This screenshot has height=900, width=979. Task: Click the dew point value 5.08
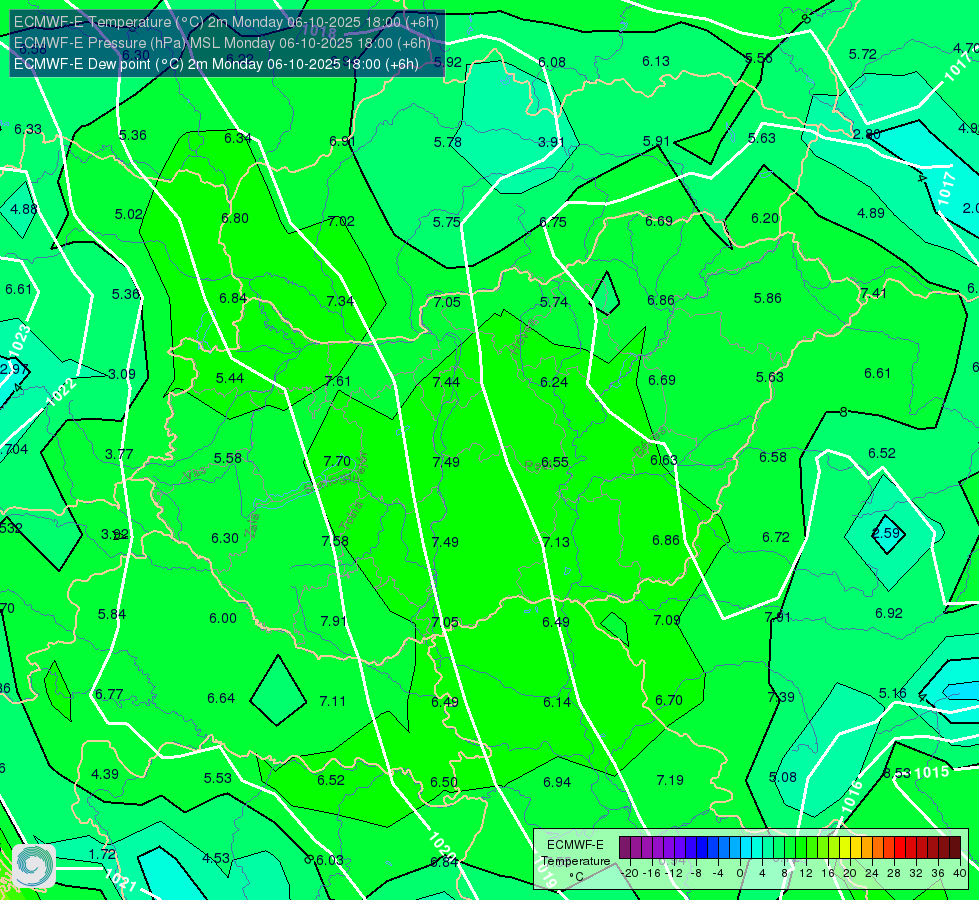click(783, 777)
